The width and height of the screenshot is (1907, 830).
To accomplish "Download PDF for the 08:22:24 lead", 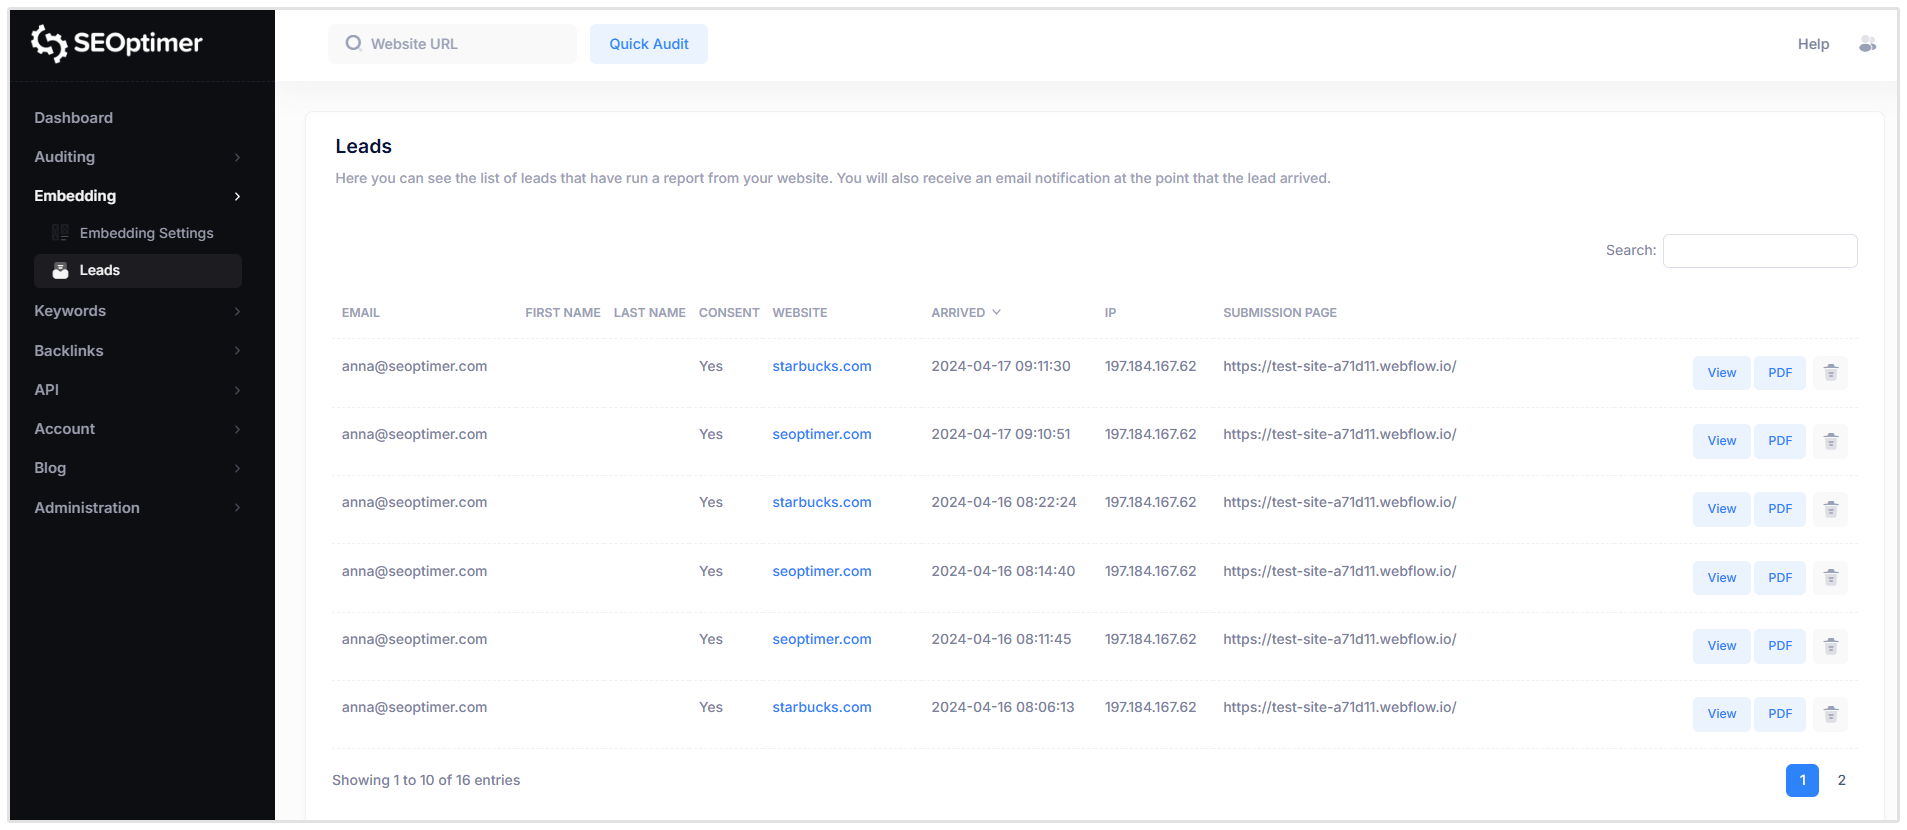I will tap(1779, 509).
